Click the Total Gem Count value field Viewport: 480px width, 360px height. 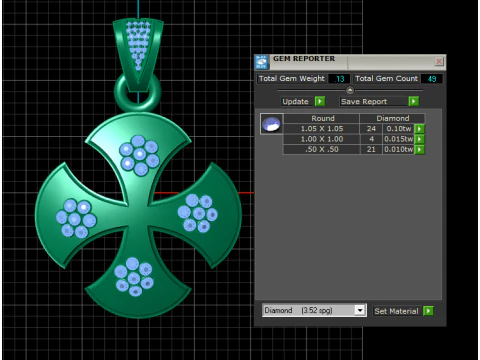432,79
